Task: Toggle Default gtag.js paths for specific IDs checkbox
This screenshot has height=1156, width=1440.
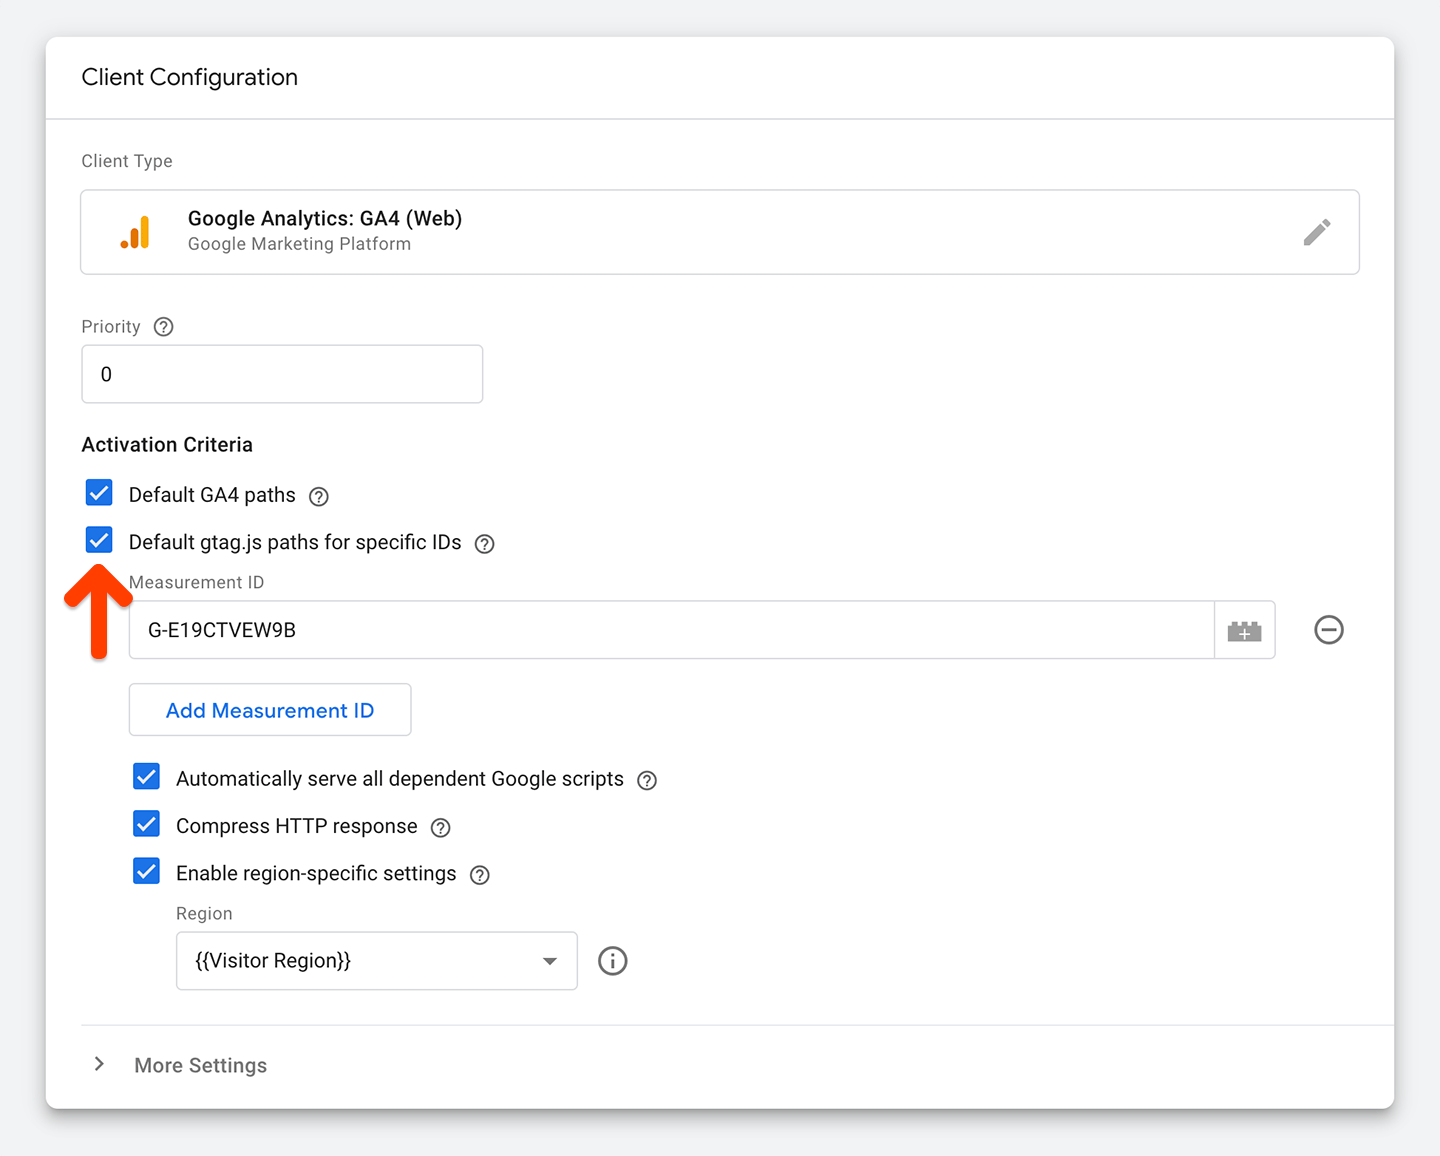Action: 99,541
